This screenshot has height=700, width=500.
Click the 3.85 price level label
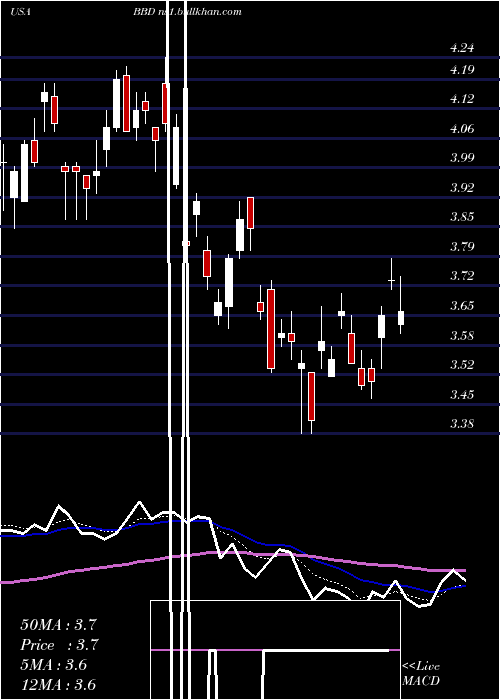pyautogui.click(x=462, y=217)
